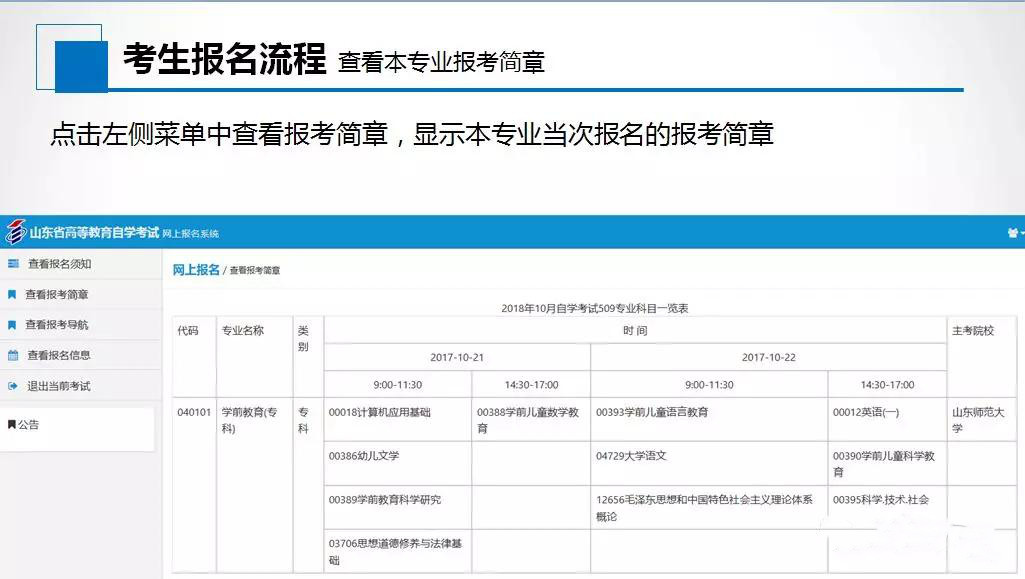Click the bookmark icon next to 公告
Image resolution: width=1025 pixels, height=579 pixels.
(10, 424)
